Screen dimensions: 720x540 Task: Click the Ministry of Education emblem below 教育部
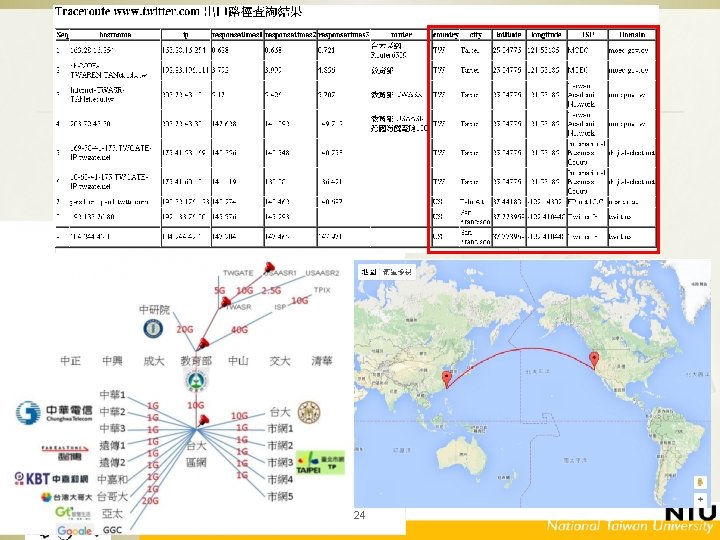tap(195, 382)
